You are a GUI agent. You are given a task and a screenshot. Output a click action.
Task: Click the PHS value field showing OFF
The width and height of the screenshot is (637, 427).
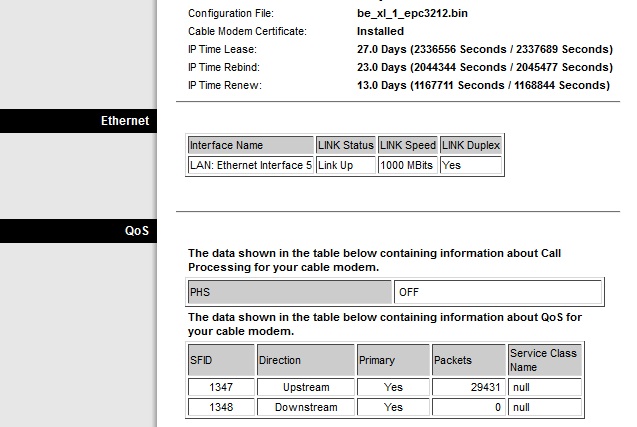point(498,292)
